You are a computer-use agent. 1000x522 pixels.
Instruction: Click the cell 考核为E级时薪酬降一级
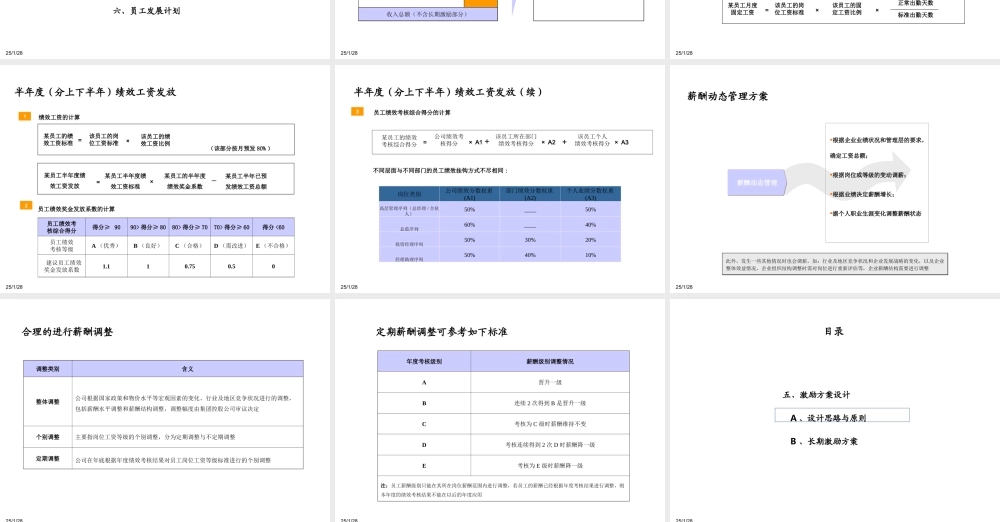click(x=550, y=466)
